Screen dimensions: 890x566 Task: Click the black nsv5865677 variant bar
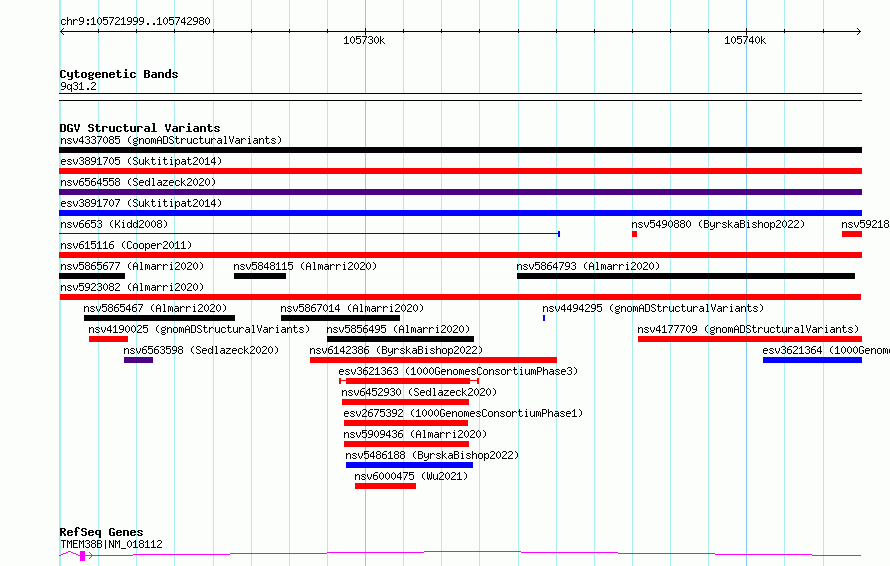pos(92,276)
